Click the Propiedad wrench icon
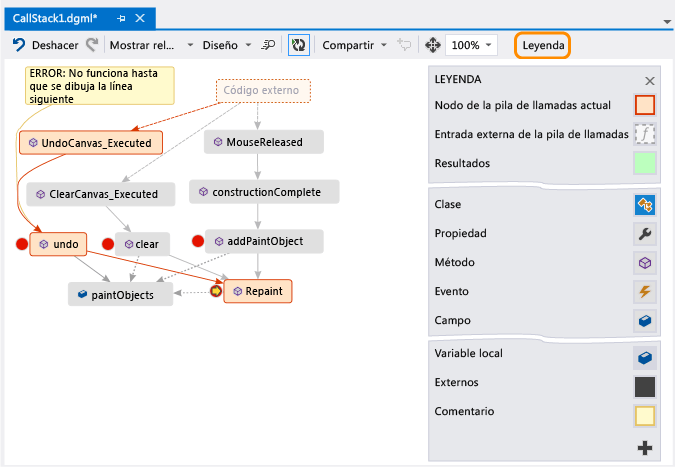This screenshot has width=675, height=467. coord(645,234)
